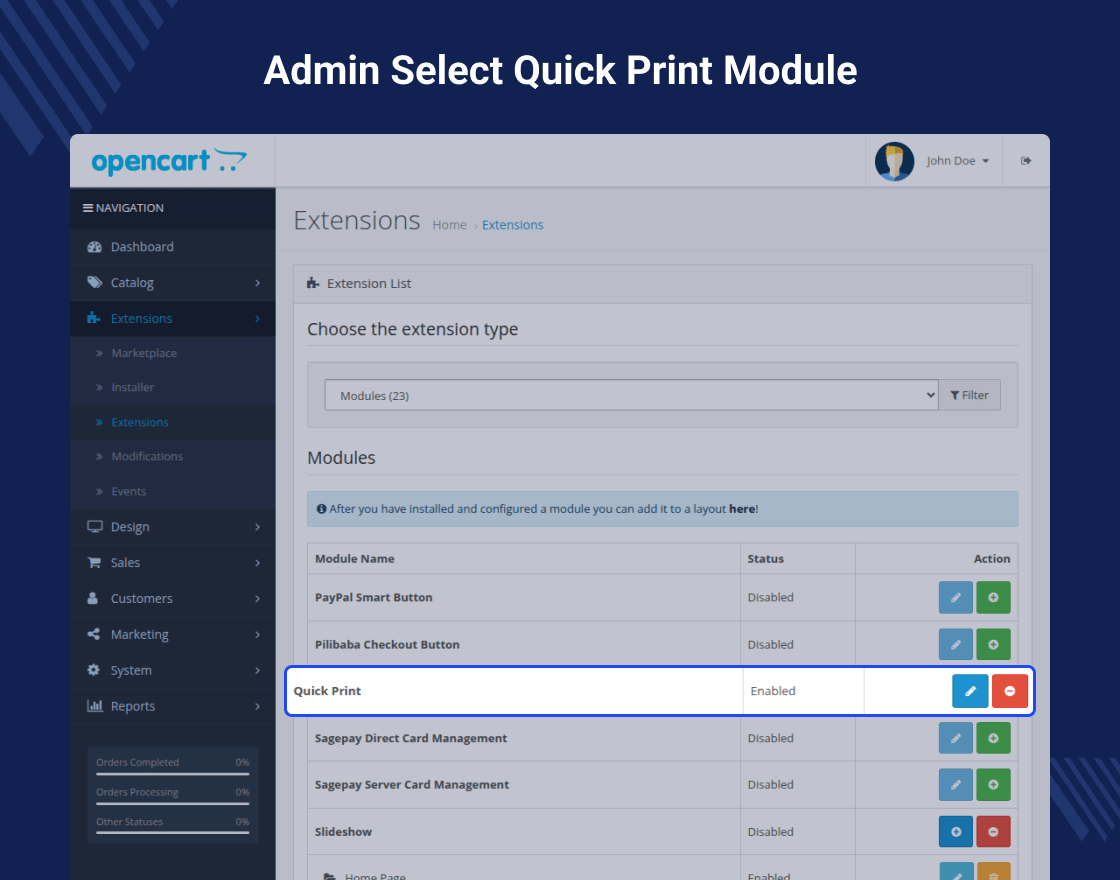Open Dashboard from the sidebar
Image resolution: width=1120 pixels, height=880 pixels.
142,247
